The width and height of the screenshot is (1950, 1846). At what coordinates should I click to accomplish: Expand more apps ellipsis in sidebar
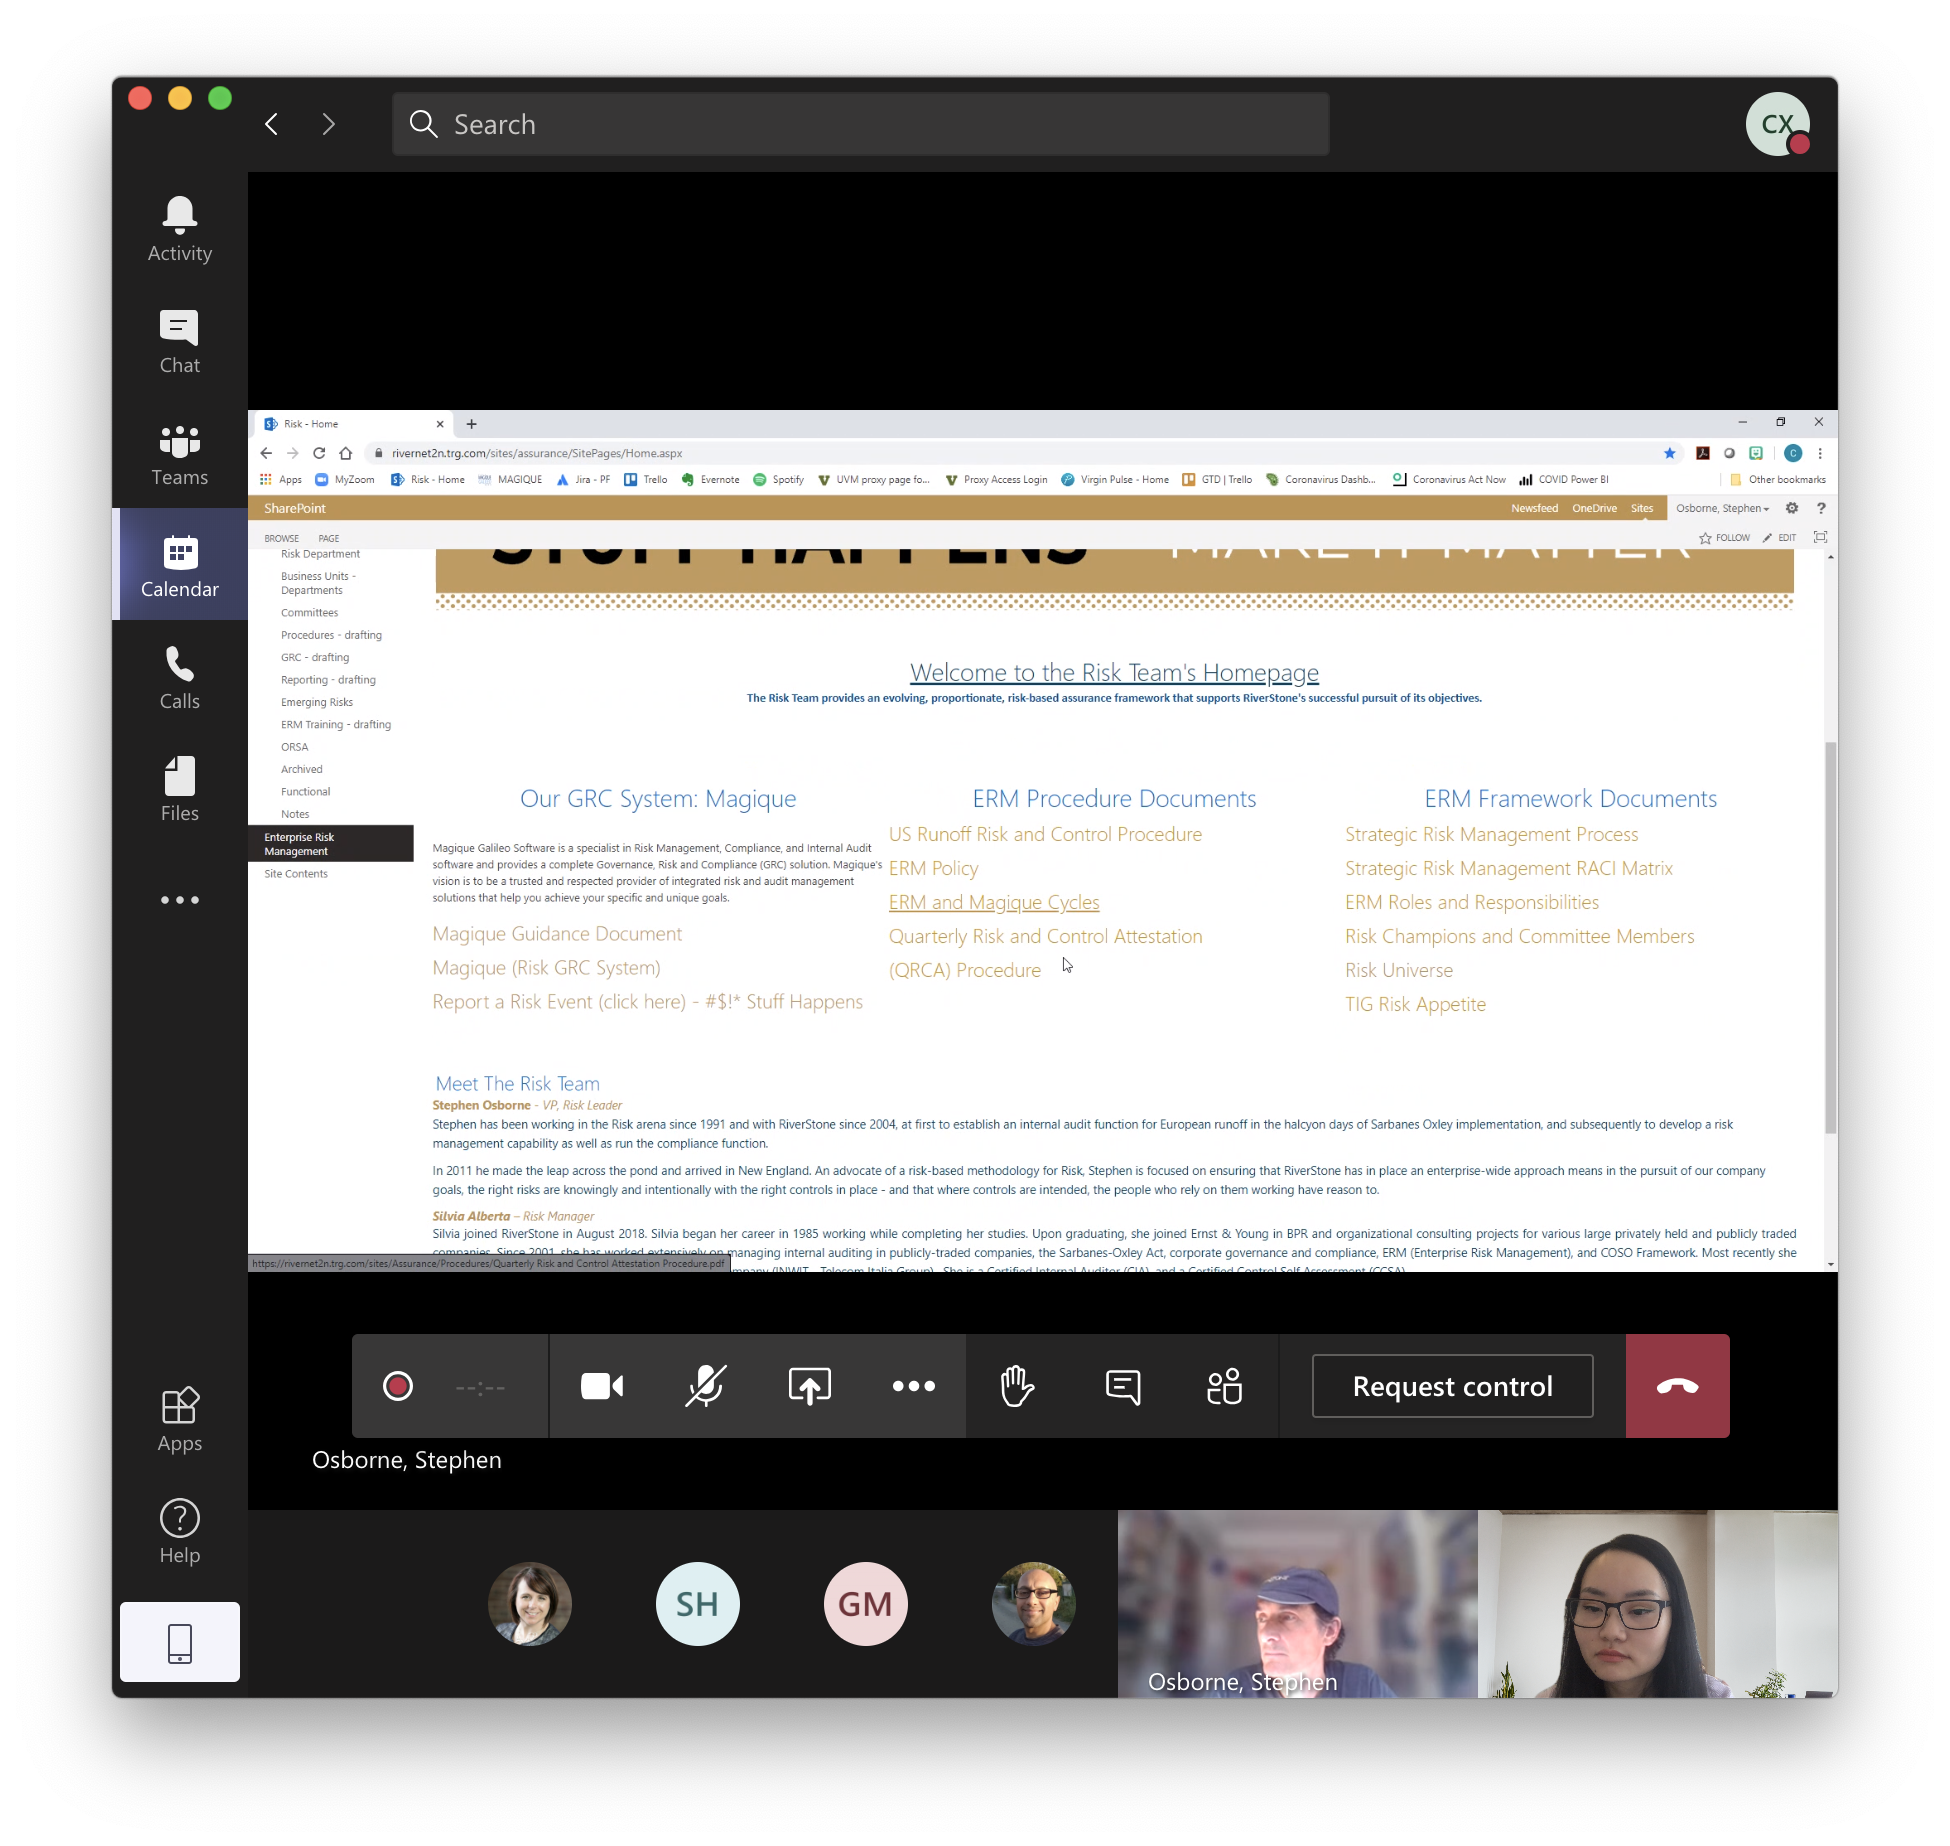180,900
